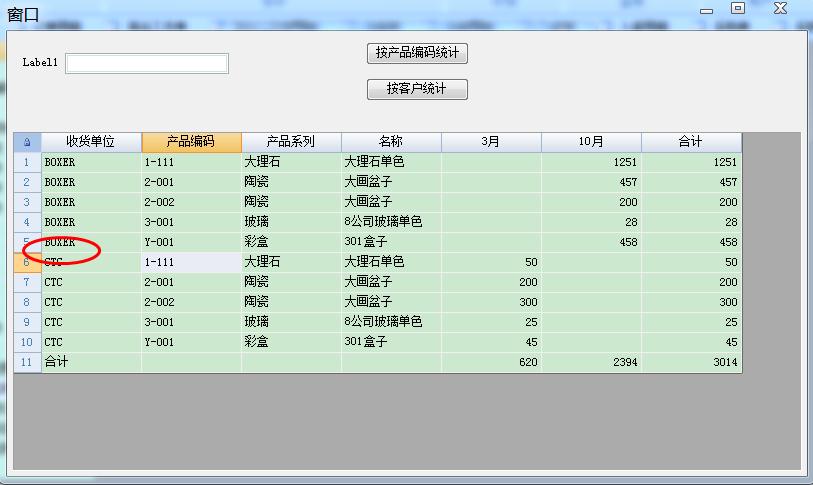Select row header number 10

[x=27, y=342]
